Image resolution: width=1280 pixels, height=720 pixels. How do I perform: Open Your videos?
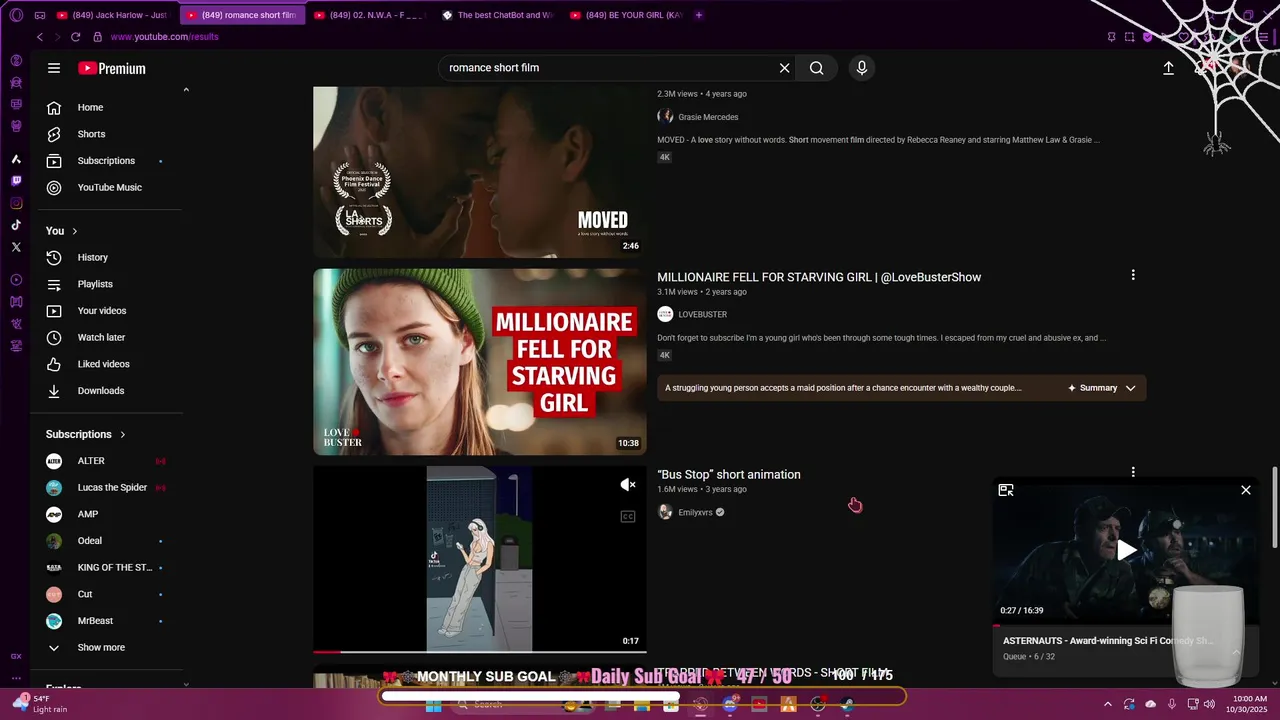click(100, 311)
